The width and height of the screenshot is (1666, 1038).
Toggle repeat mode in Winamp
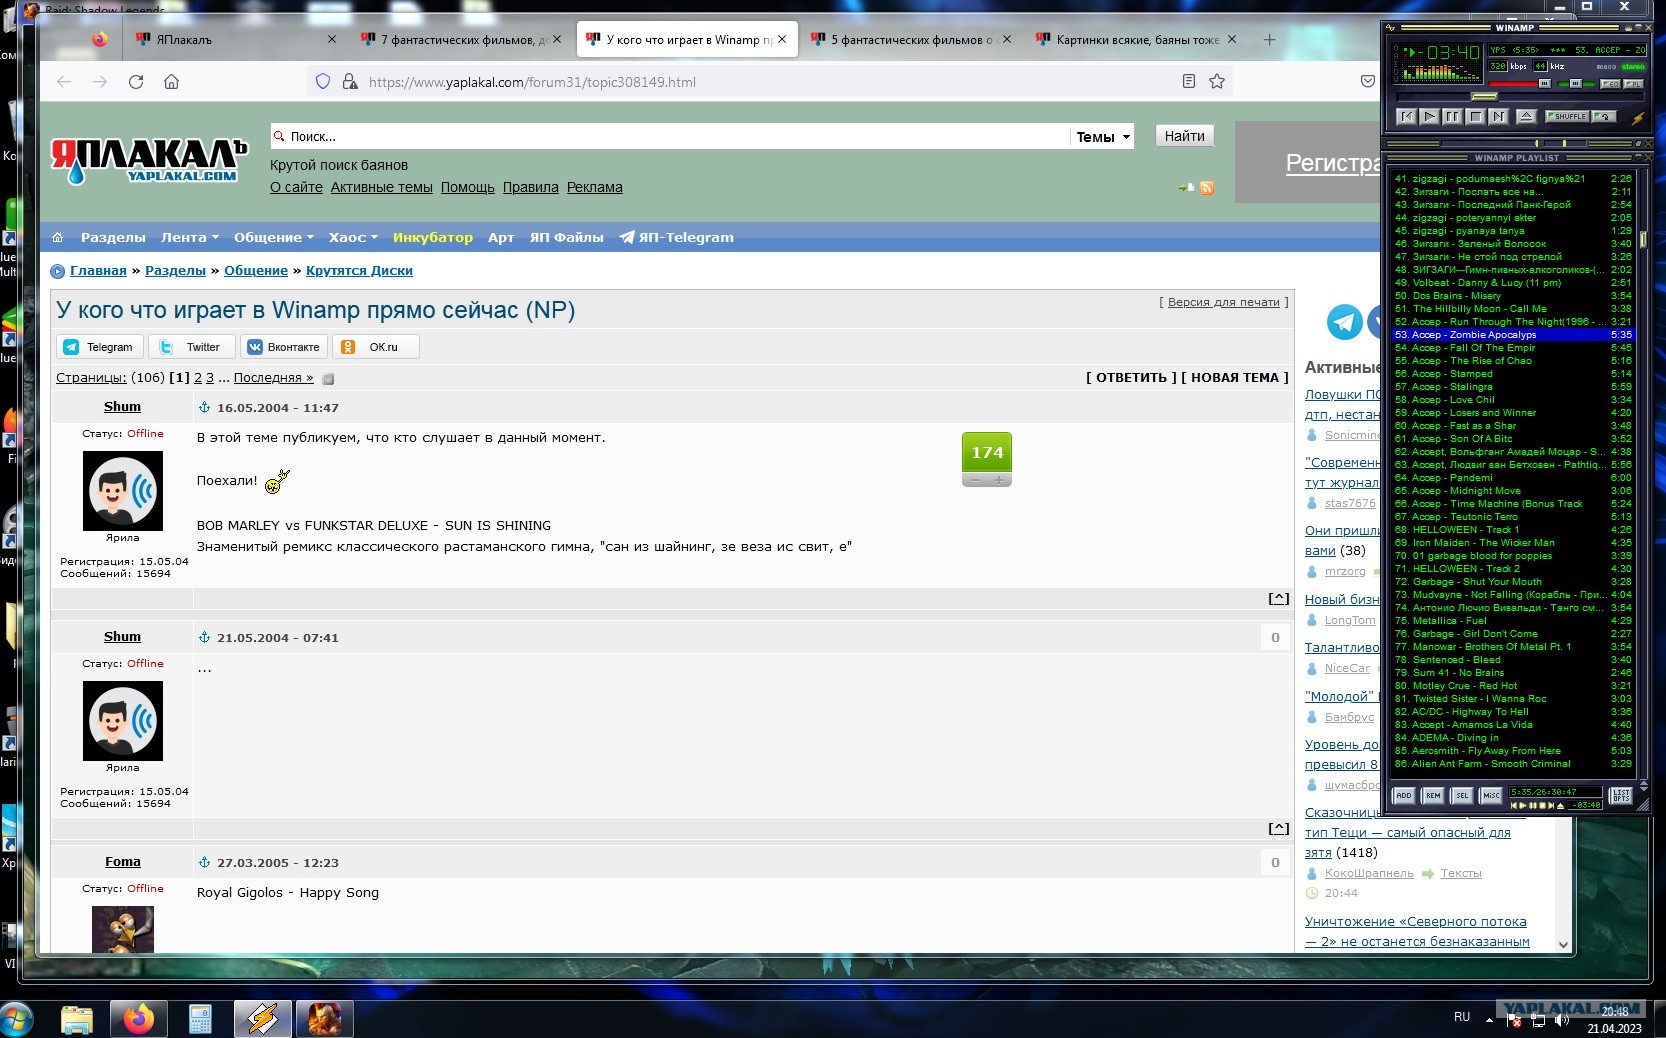click(1604, 117)
